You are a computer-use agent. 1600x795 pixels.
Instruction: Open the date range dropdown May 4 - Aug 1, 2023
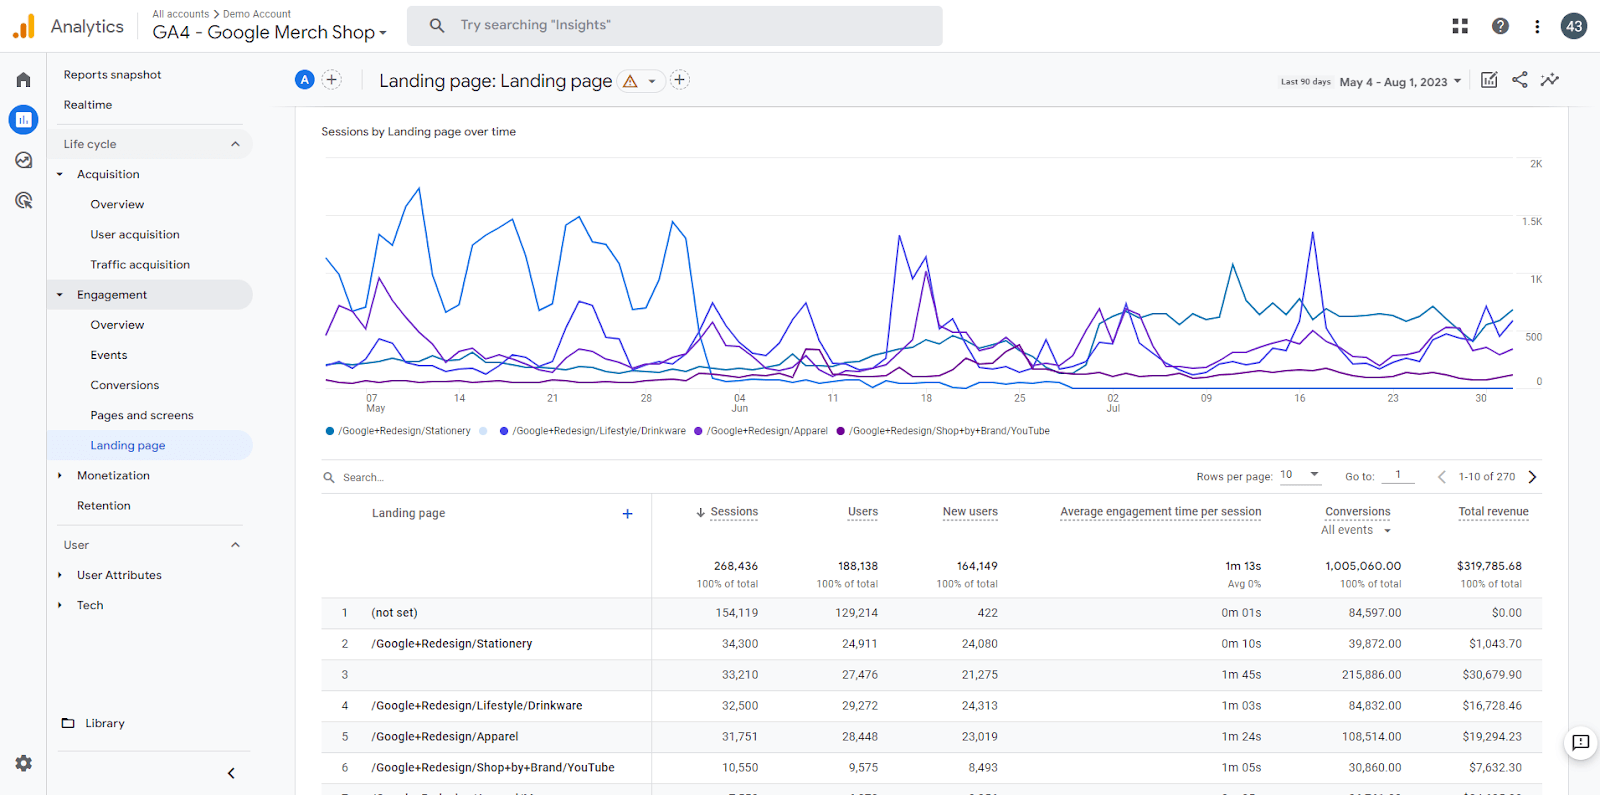(x=1400, y=82)
